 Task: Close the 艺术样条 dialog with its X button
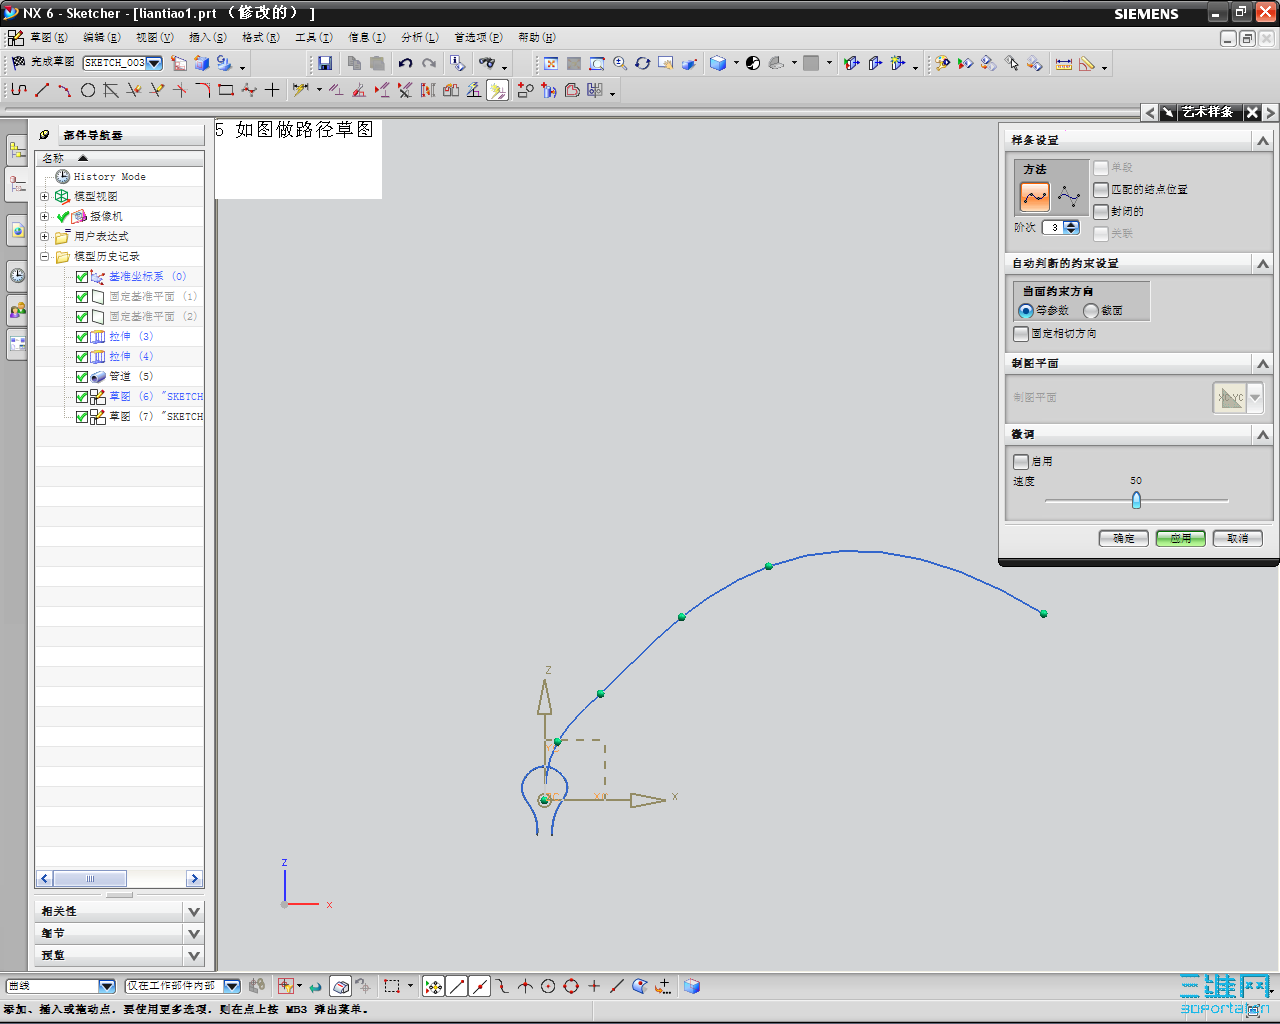click(x=1252, y=113)
